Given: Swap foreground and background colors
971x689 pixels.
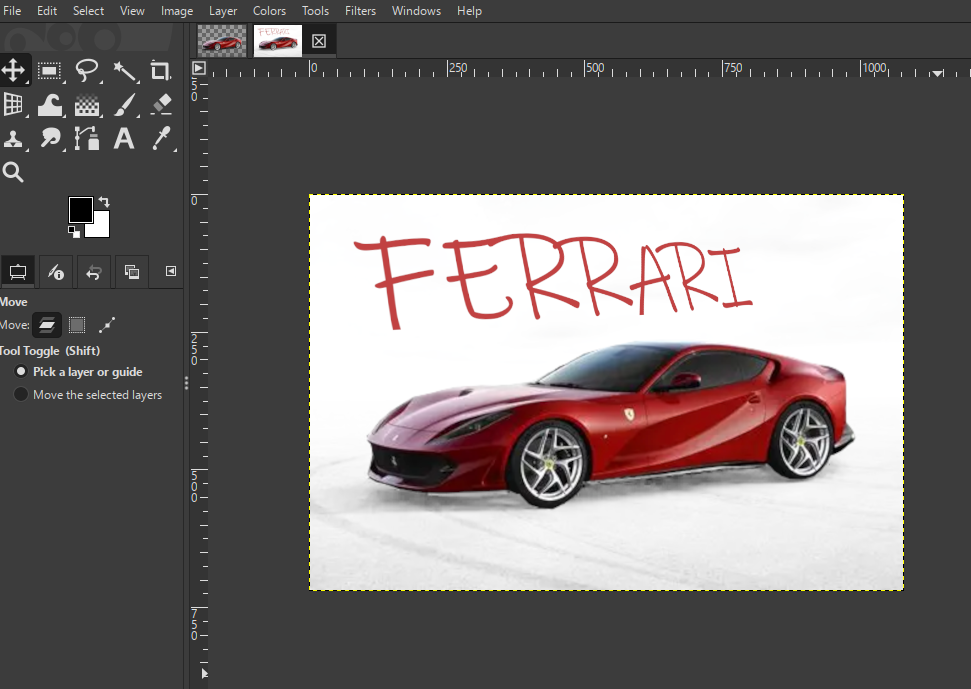Looking at the screenshot, I should point(104,201).
